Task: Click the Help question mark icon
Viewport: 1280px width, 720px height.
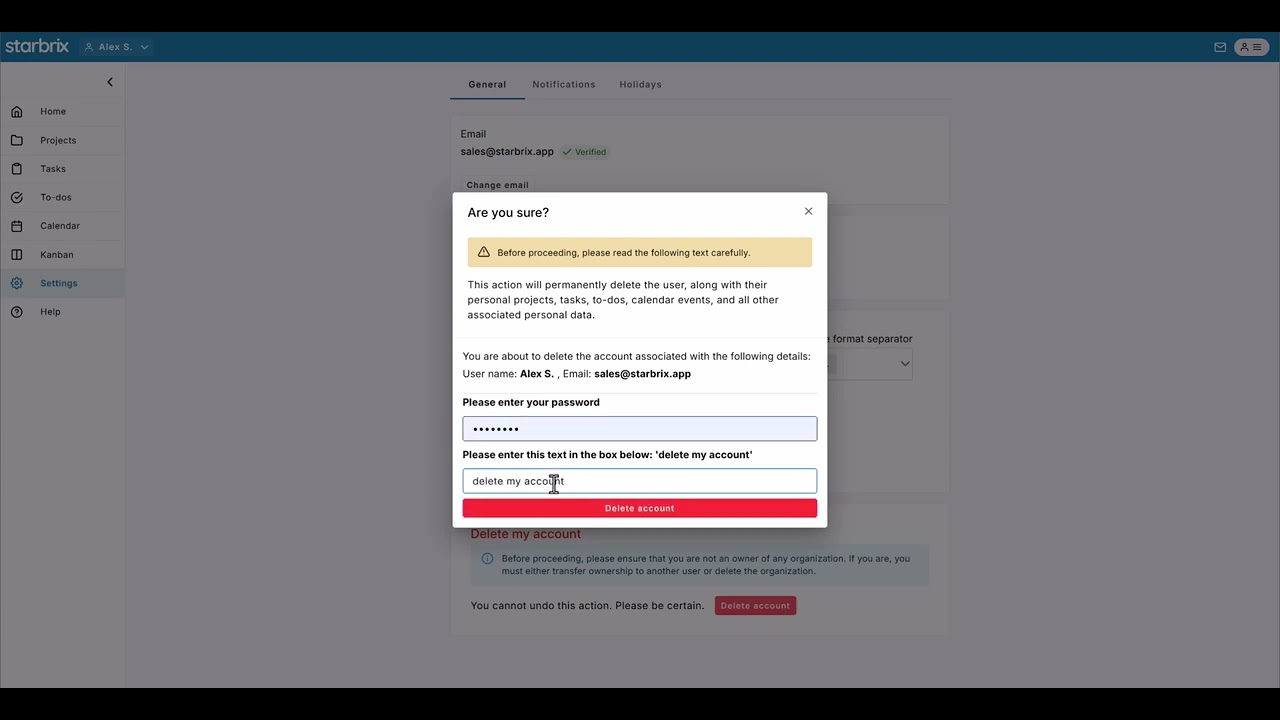Action: (x=17, y=312)
